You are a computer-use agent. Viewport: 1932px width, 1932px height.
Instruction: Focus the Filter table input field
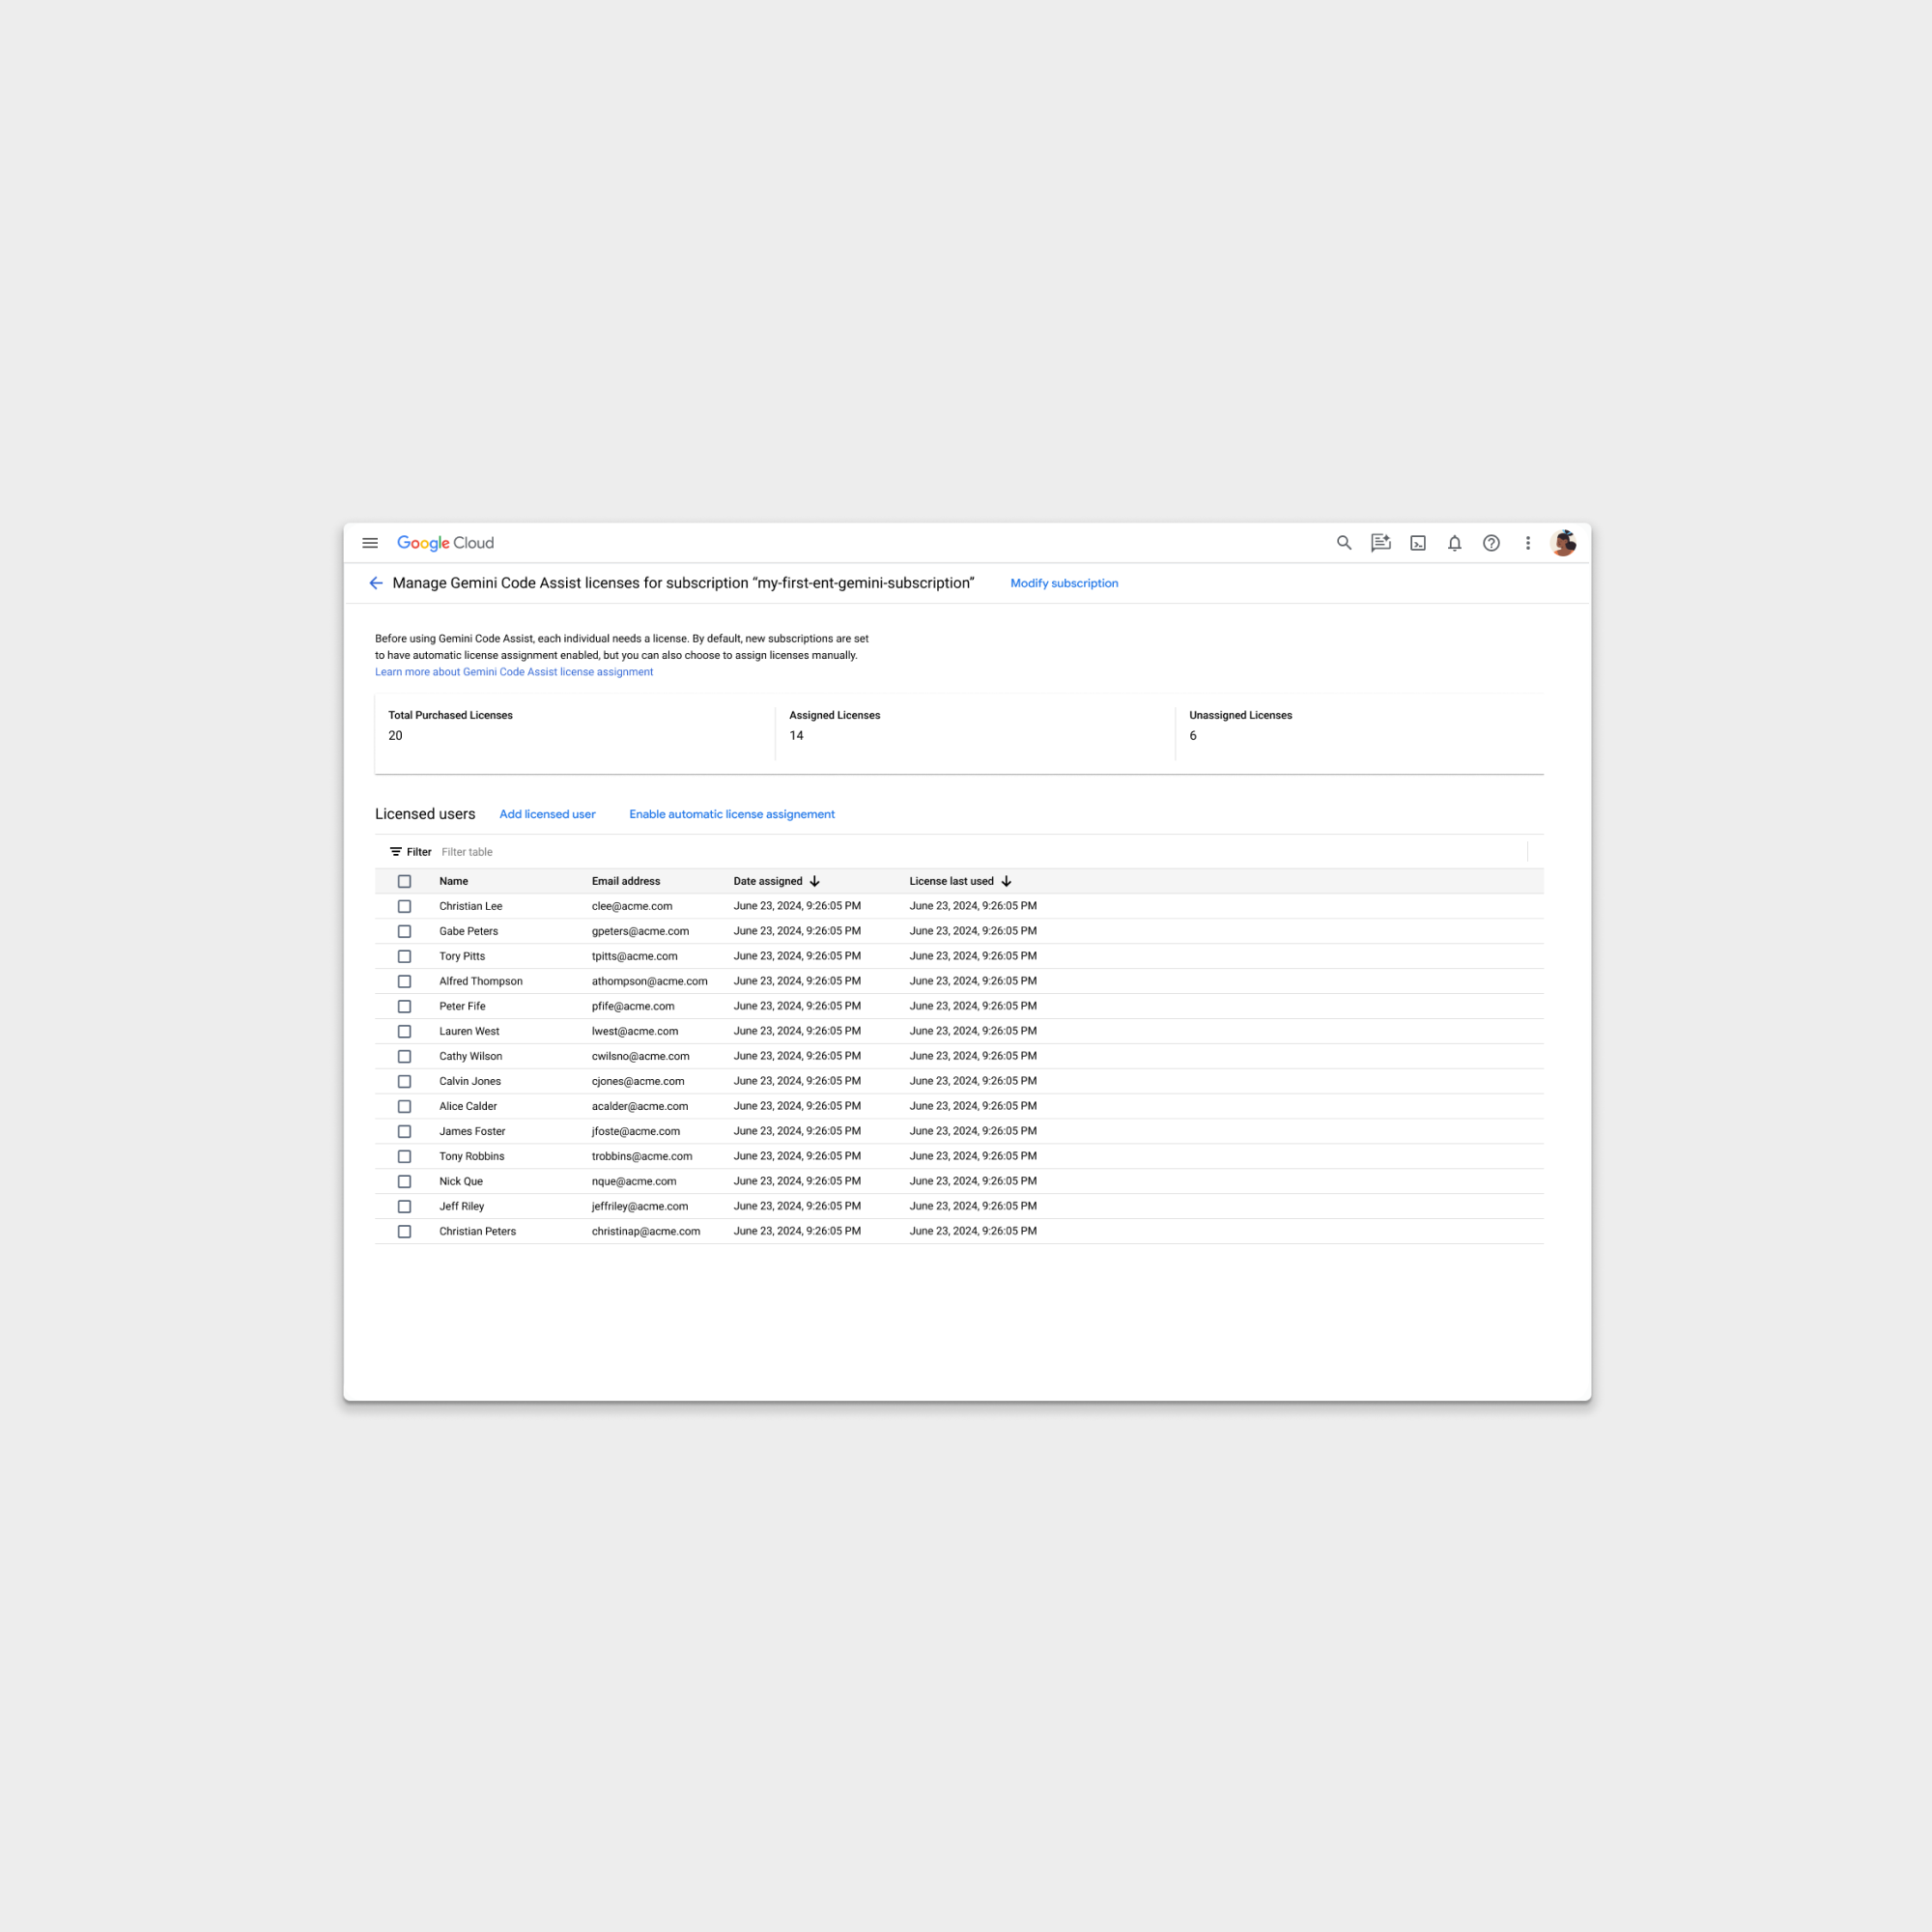(x=980, y=852)
